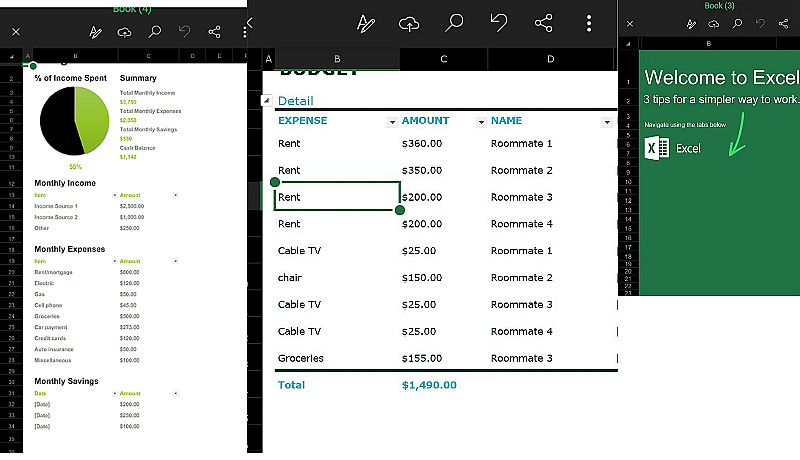The height and width of the screenshot is (460, 800).
Task: Open the EXPENSE column filter dropdown
Action: tap(392, 122)
